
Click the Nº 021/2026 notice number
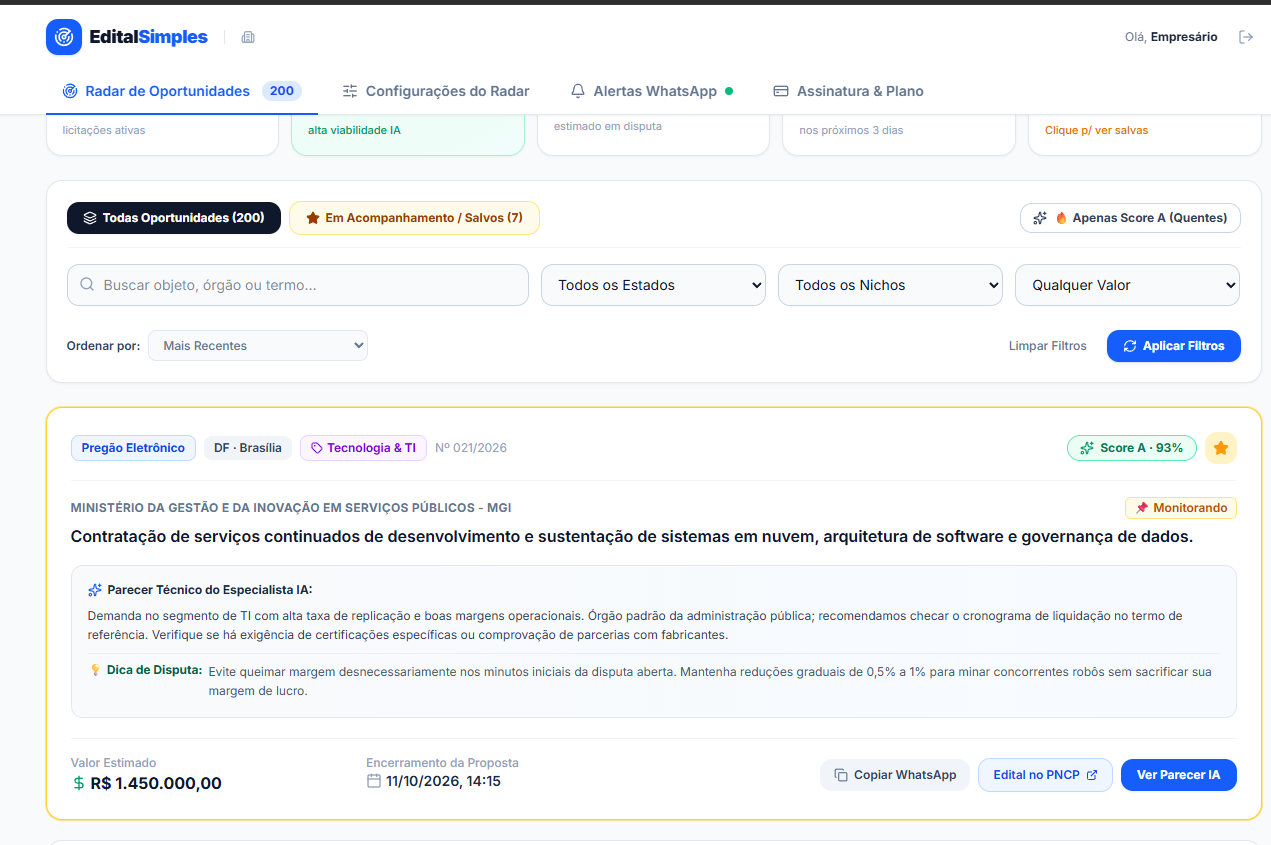pos(471,448)
